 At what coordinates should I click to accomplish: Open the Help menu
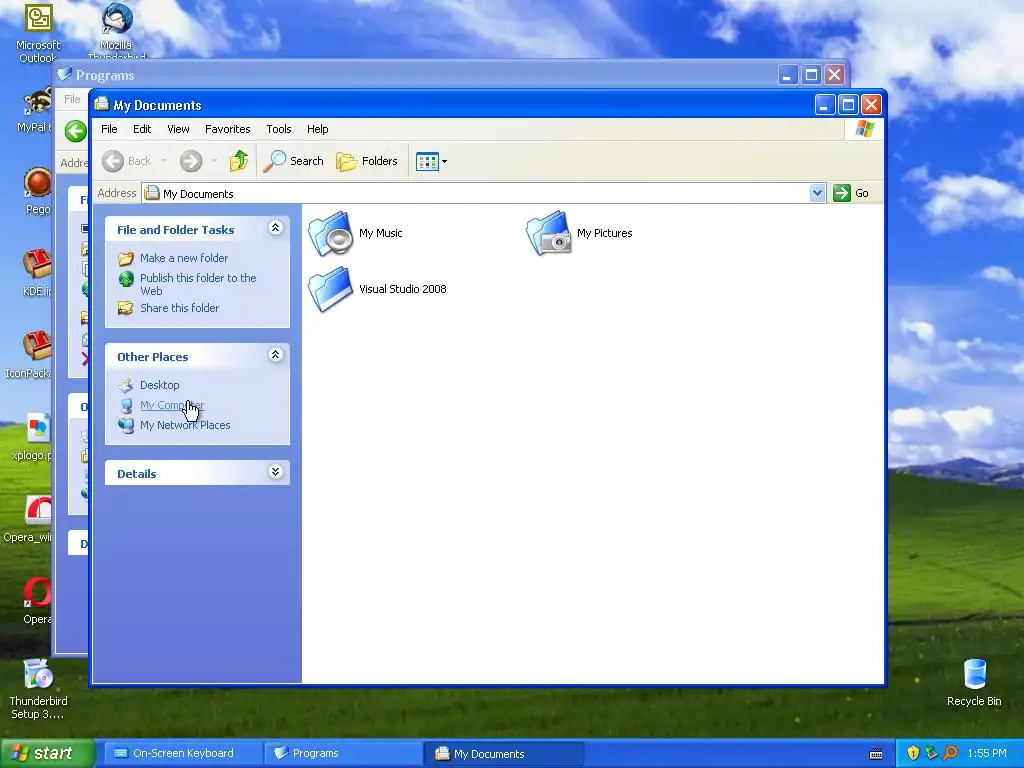[317, 129]
